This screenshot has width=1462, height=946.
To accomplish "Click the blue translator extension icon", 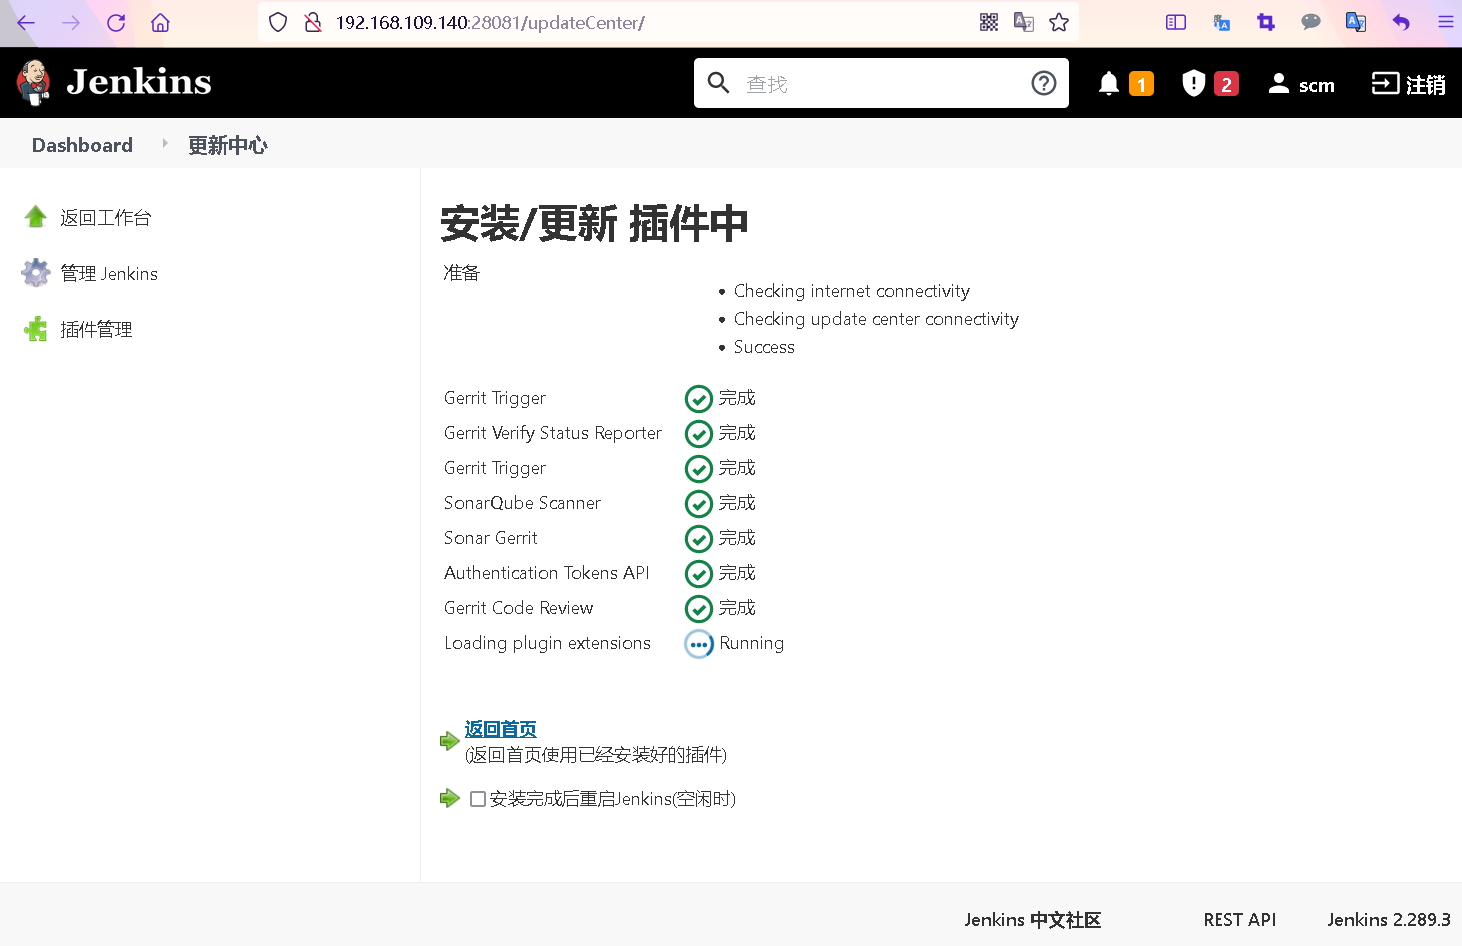I will (1356, 22).
